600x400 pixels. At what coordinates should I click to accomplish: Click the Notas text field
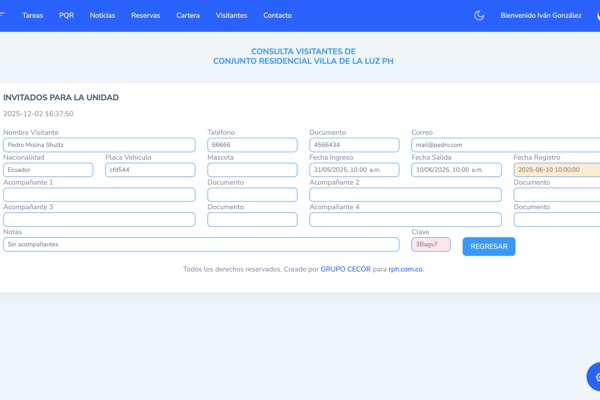click(x=201, y=245)
